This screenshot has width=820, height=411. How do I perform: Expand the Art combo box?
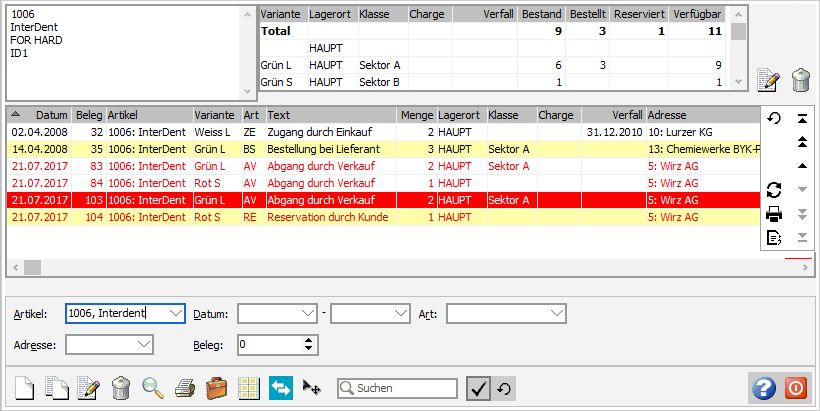[x=557, y=314]
